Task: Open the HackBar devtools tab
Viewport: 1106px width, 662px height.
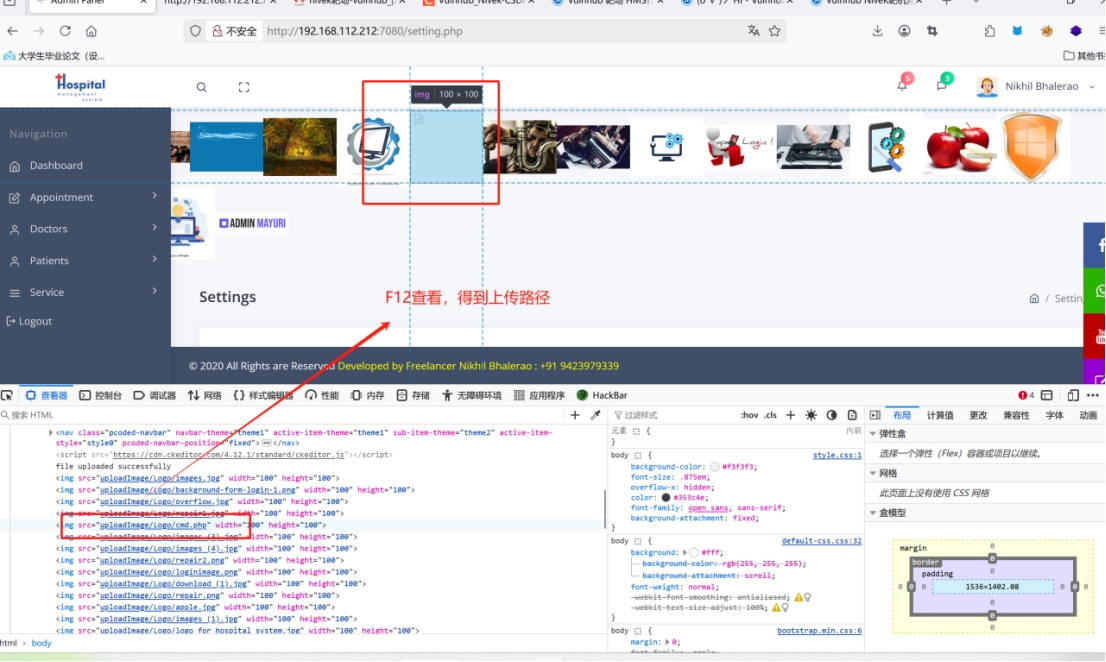Action: click(602, 396)
